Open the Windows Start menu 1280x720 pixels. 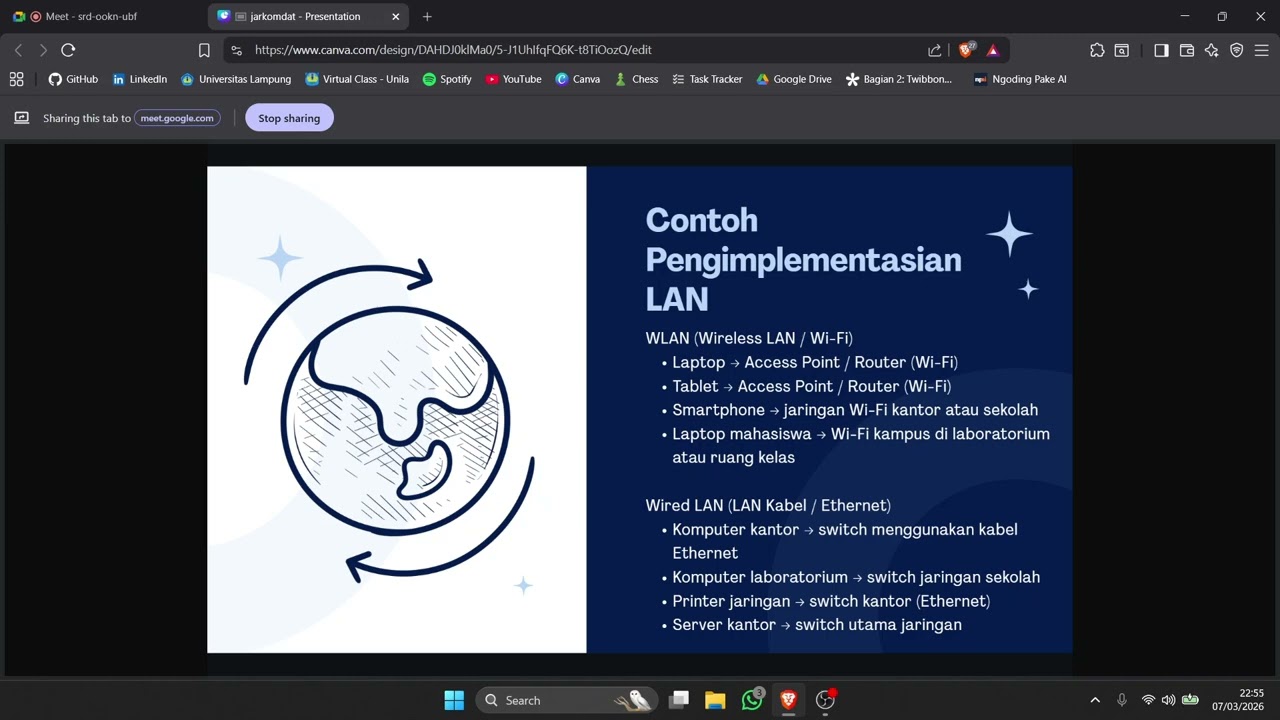[454, 700]
